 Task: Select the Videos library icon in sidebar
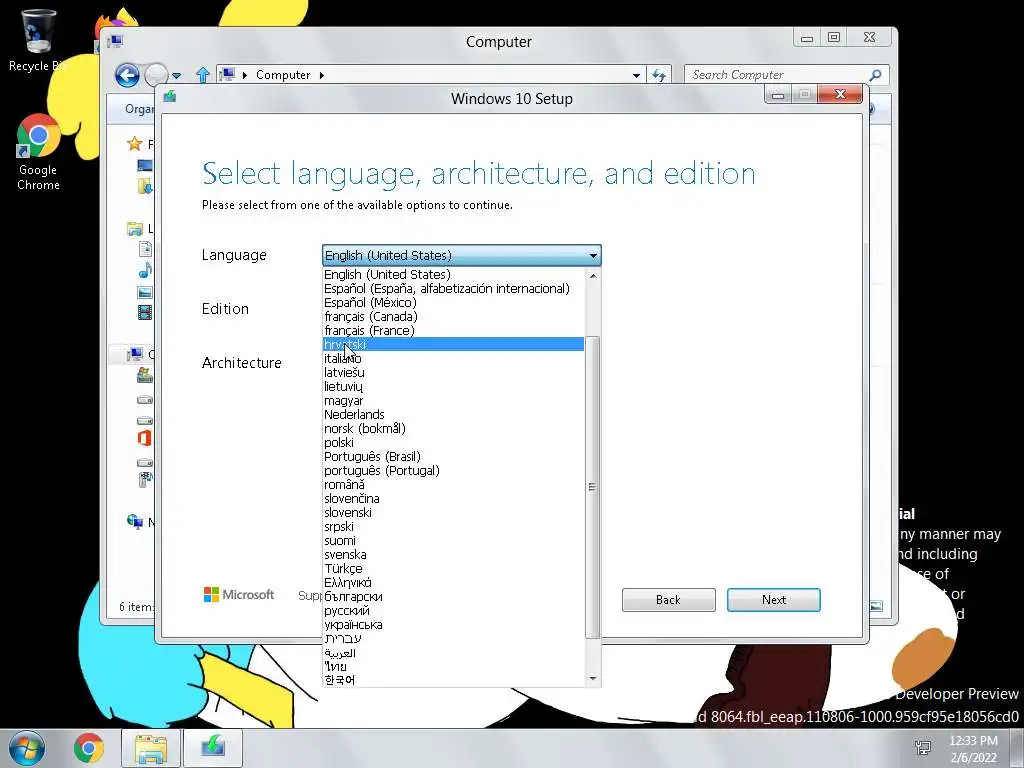(145, 312)
